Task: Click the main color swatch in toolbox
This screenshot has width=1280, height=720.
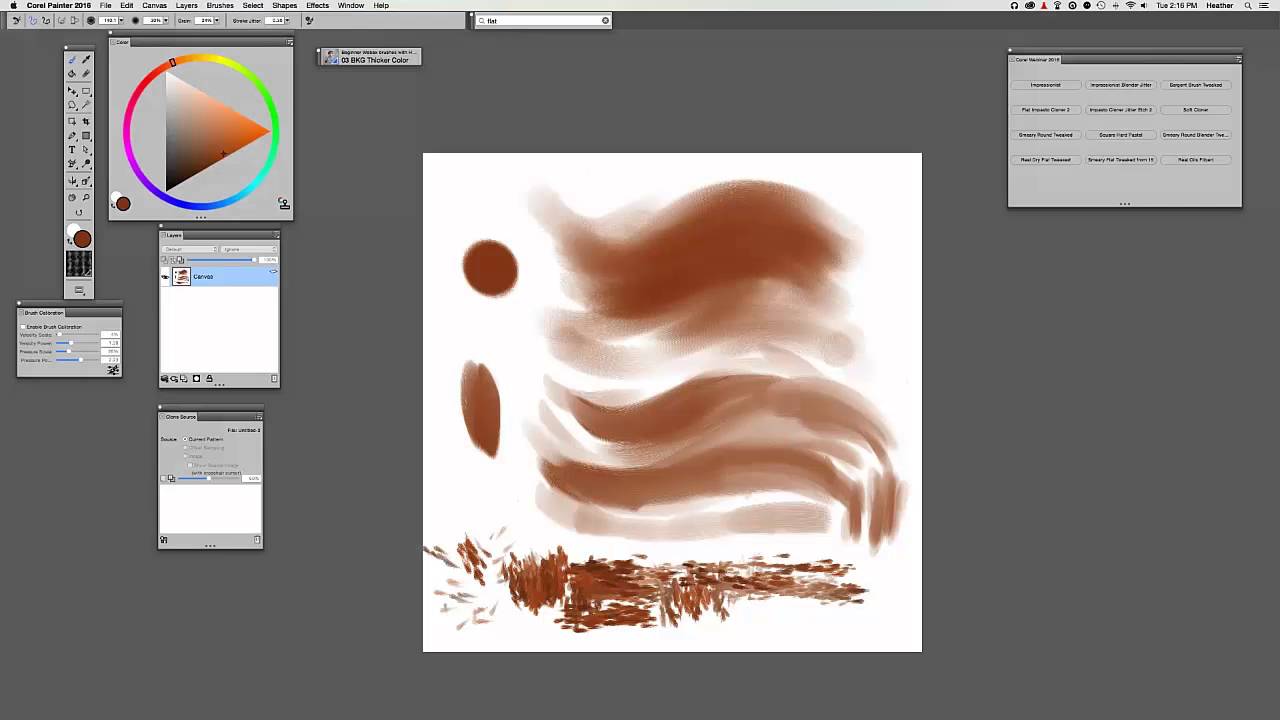Action: [x=82, y=240]
